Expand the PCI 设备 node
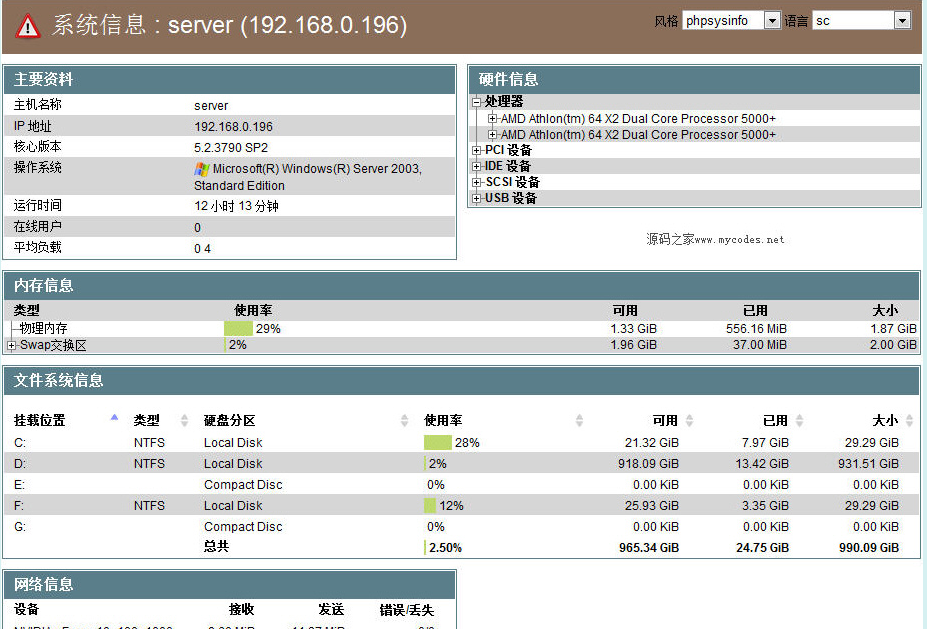This screenshot has width=927, height=629. pos(477,151)
